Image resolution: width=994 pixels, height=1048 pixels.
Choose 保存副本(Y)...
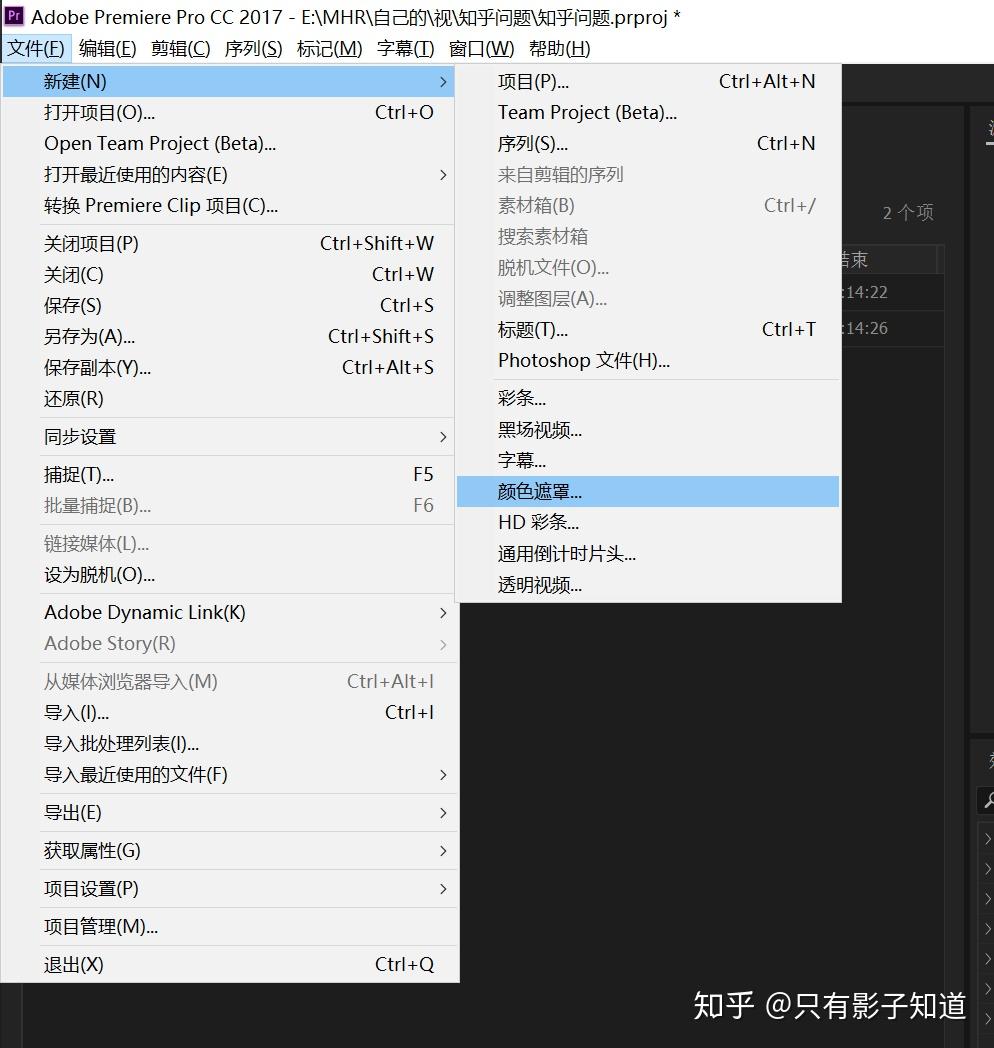229,368
